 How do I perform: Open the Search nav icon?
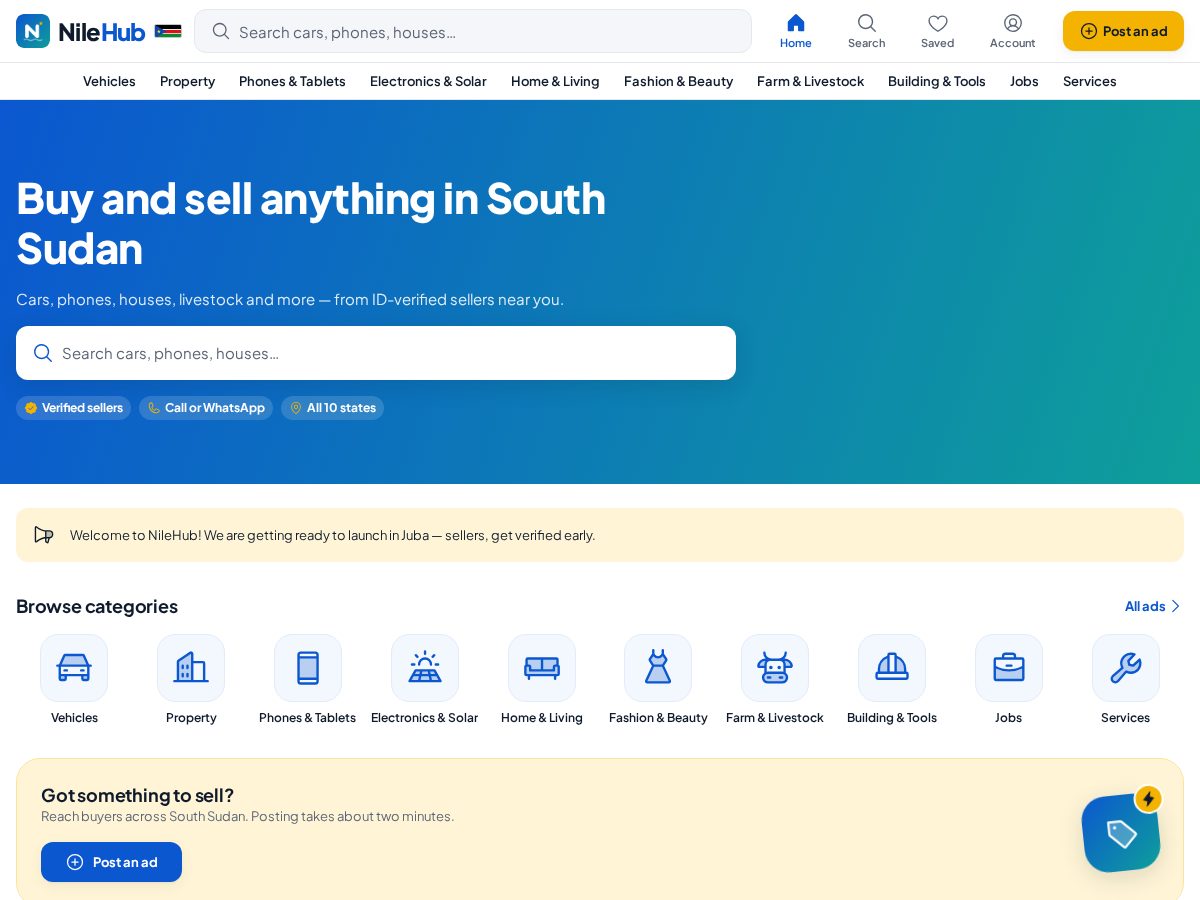click(x=867, y=31)
